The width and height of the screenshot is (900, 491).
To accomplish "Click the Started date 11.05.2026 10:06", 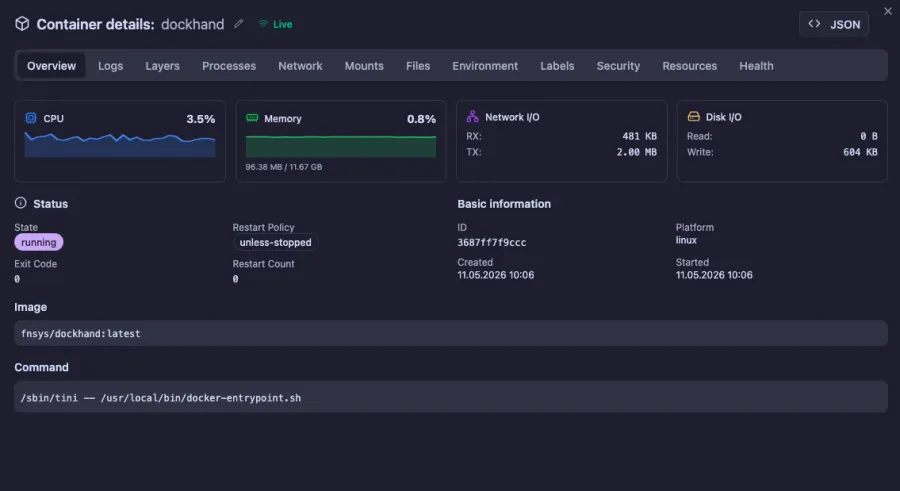I will pyautogui.click(x=713, y=275).
